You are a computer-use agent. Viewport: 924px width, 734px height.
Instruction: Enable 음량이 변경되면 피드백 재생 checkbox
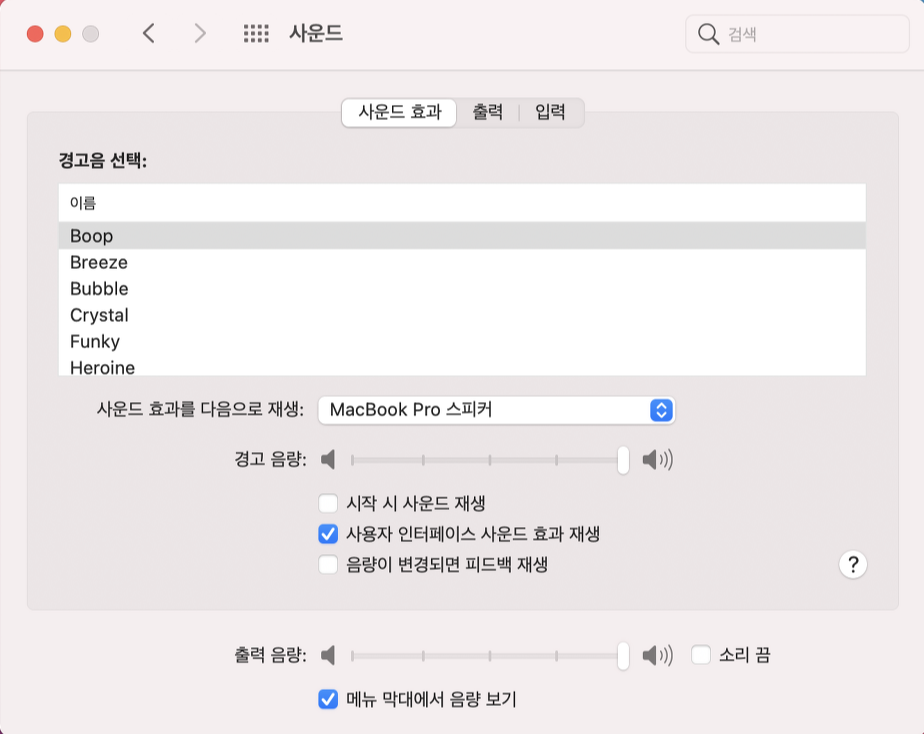(328, 565)
